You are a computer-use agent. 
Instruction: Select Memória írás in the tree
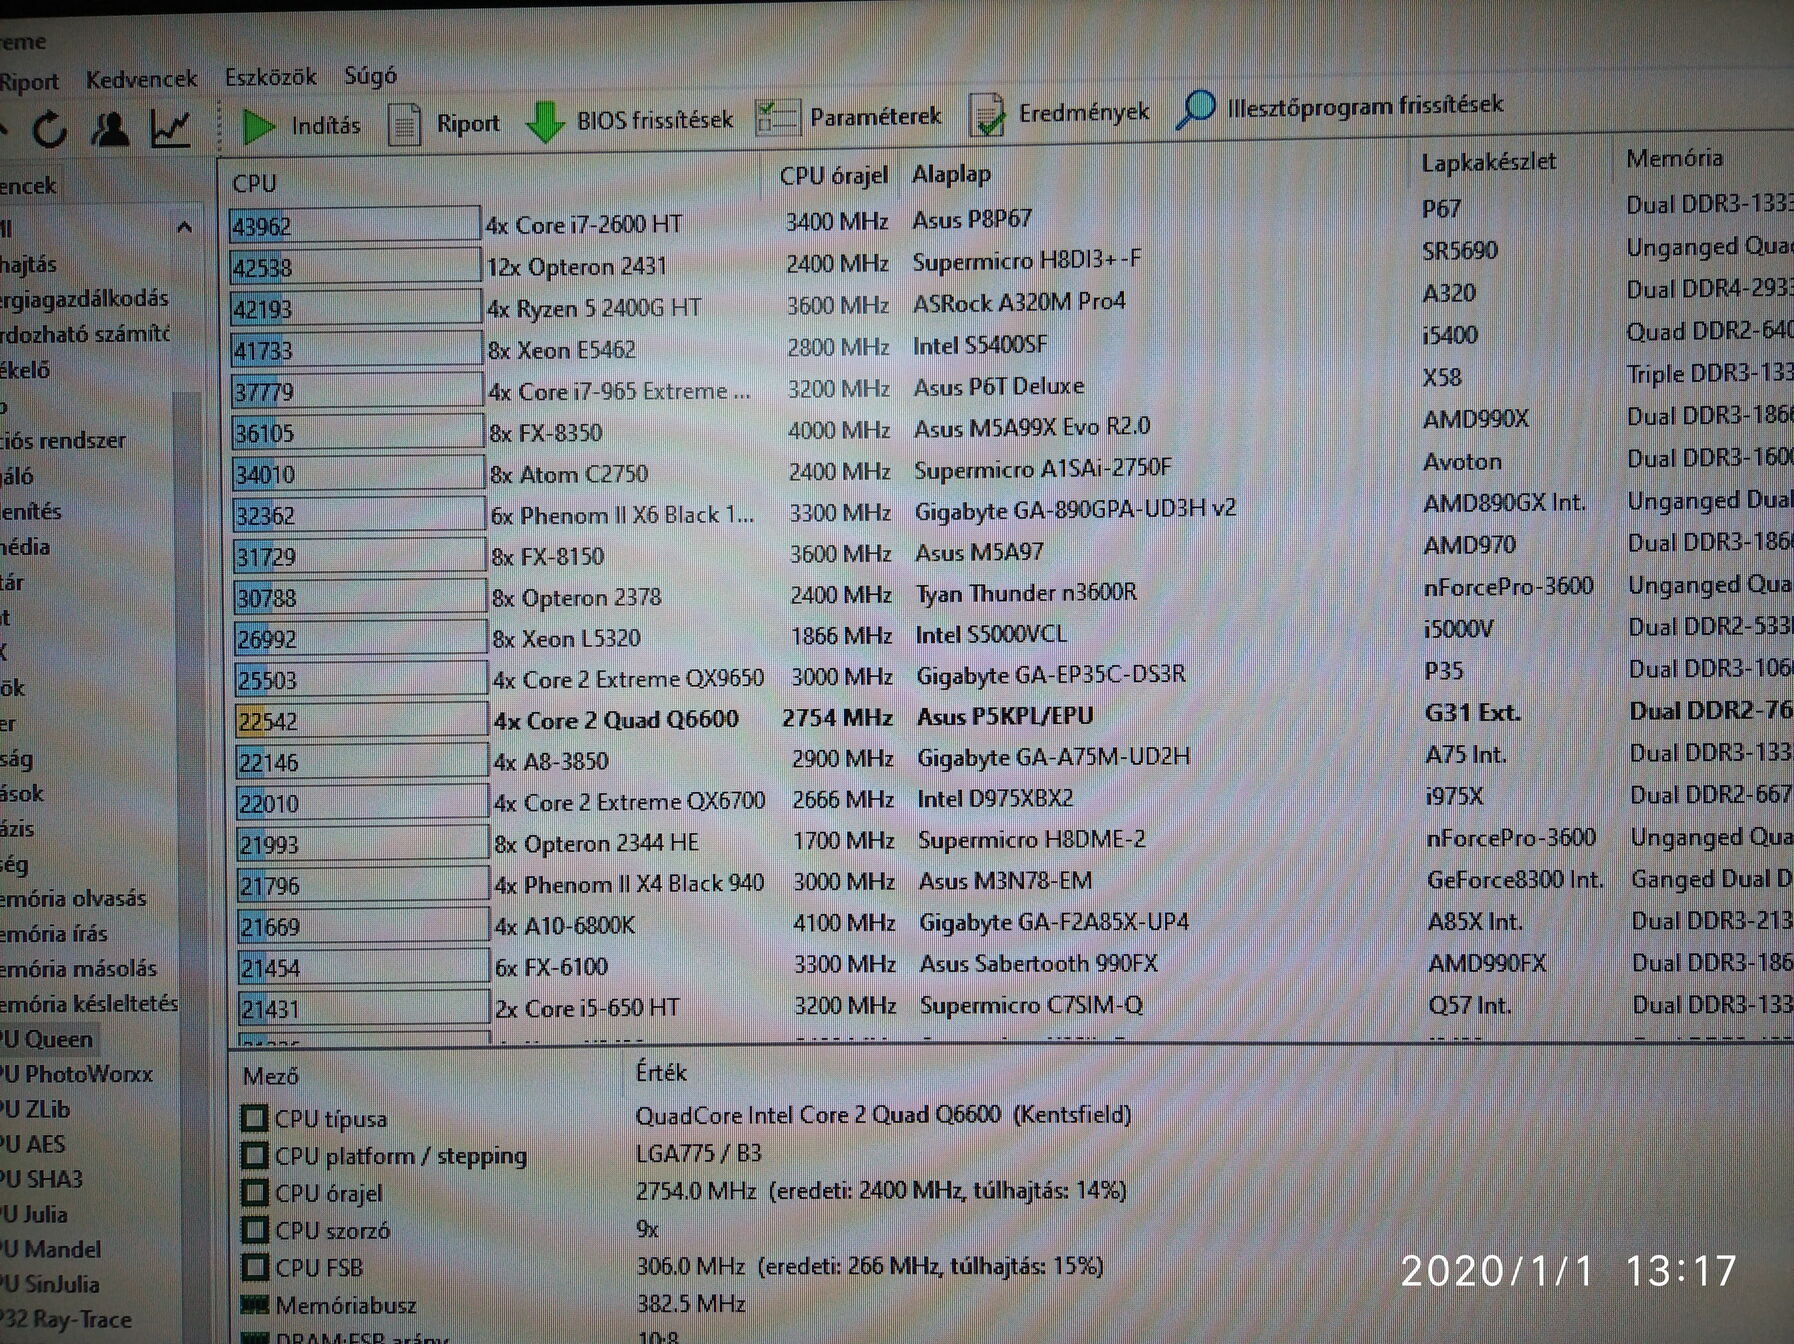54,934
